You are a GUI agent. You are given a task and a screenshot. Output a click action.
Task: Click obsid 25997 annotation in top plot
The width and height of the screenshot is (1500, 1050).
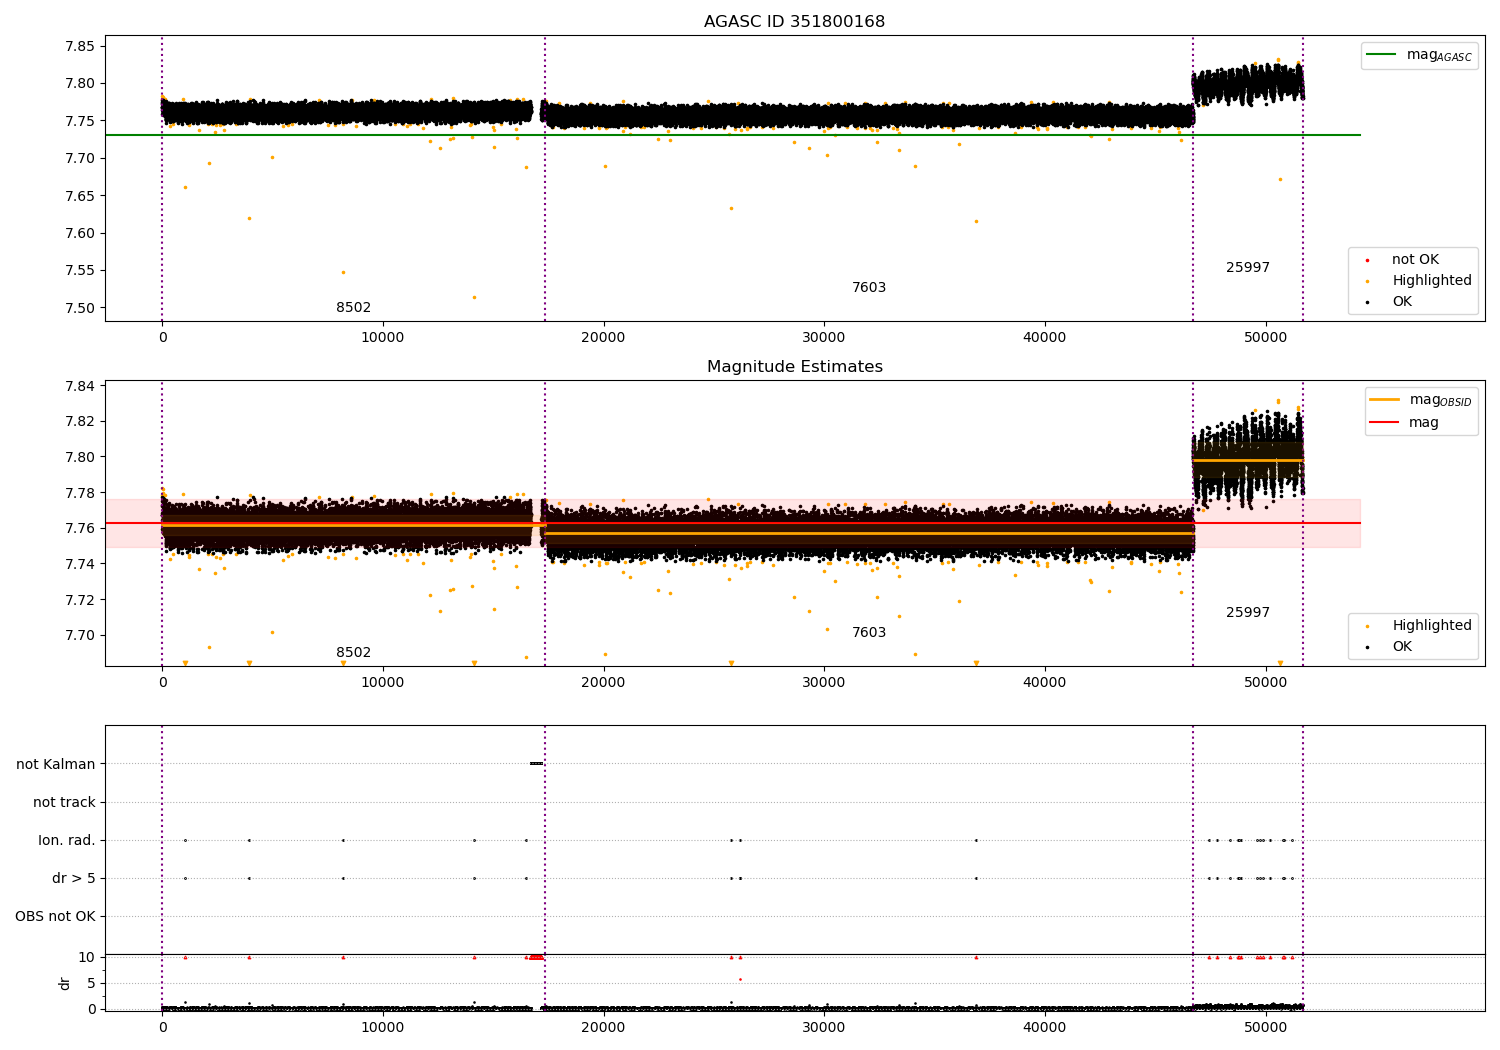pos(1248,268)
